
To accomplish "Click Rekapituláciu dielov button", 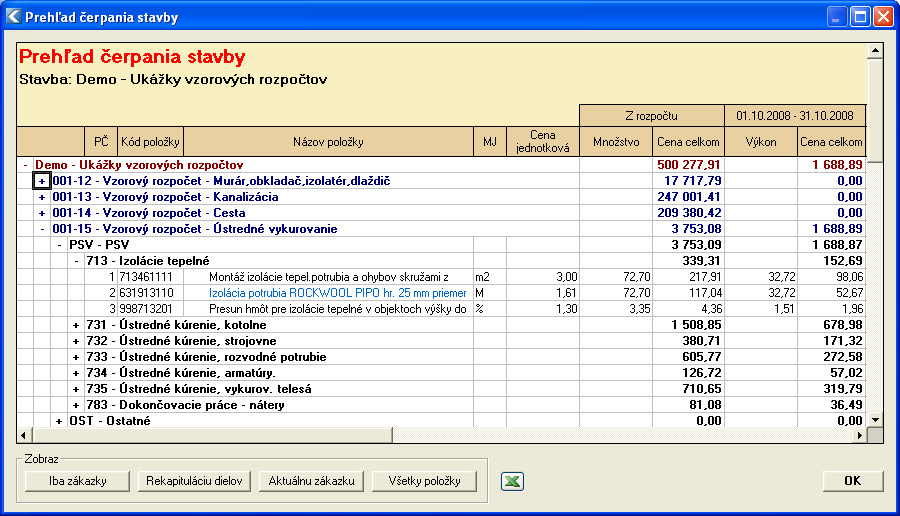I will tap(194, 481).
